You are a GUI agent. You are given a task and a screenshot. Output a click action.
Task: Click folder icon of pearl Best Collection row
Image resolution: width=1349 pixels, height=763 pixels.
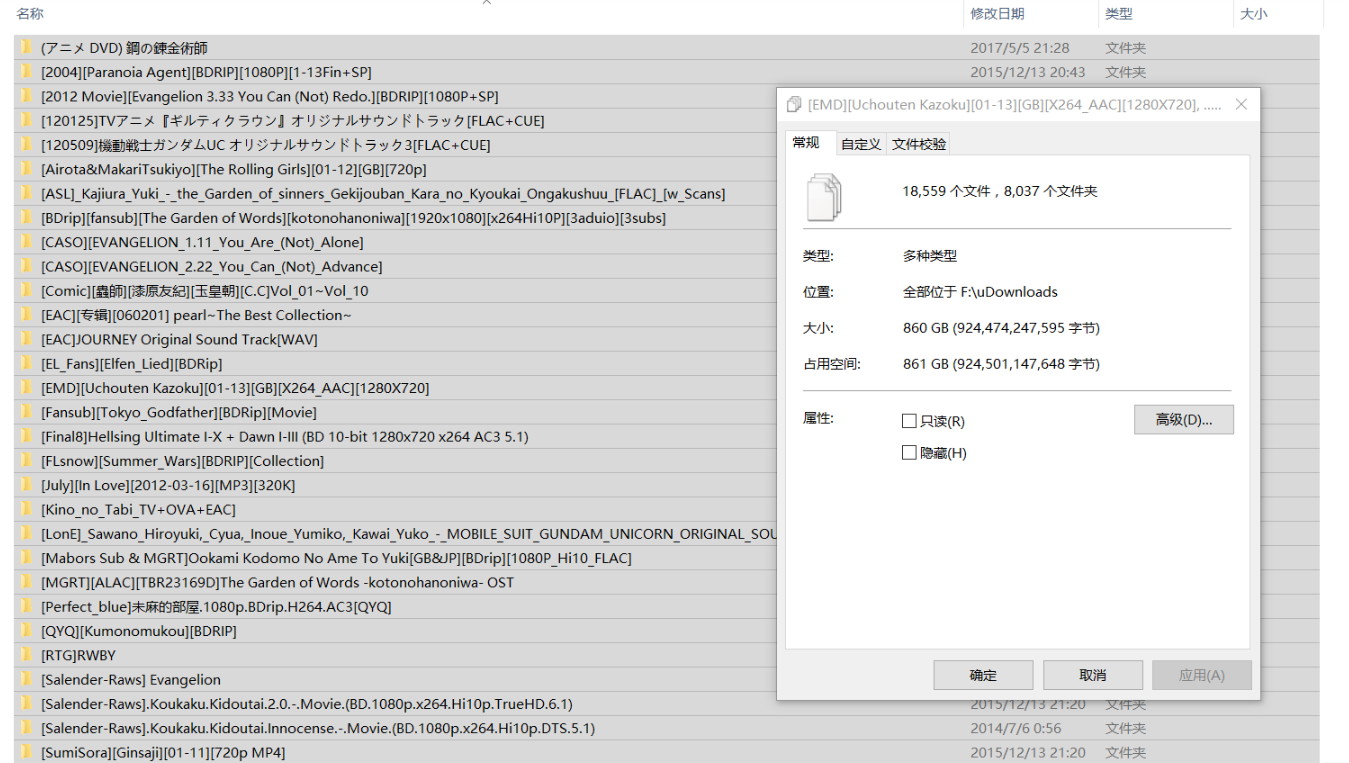pos(27,315)
